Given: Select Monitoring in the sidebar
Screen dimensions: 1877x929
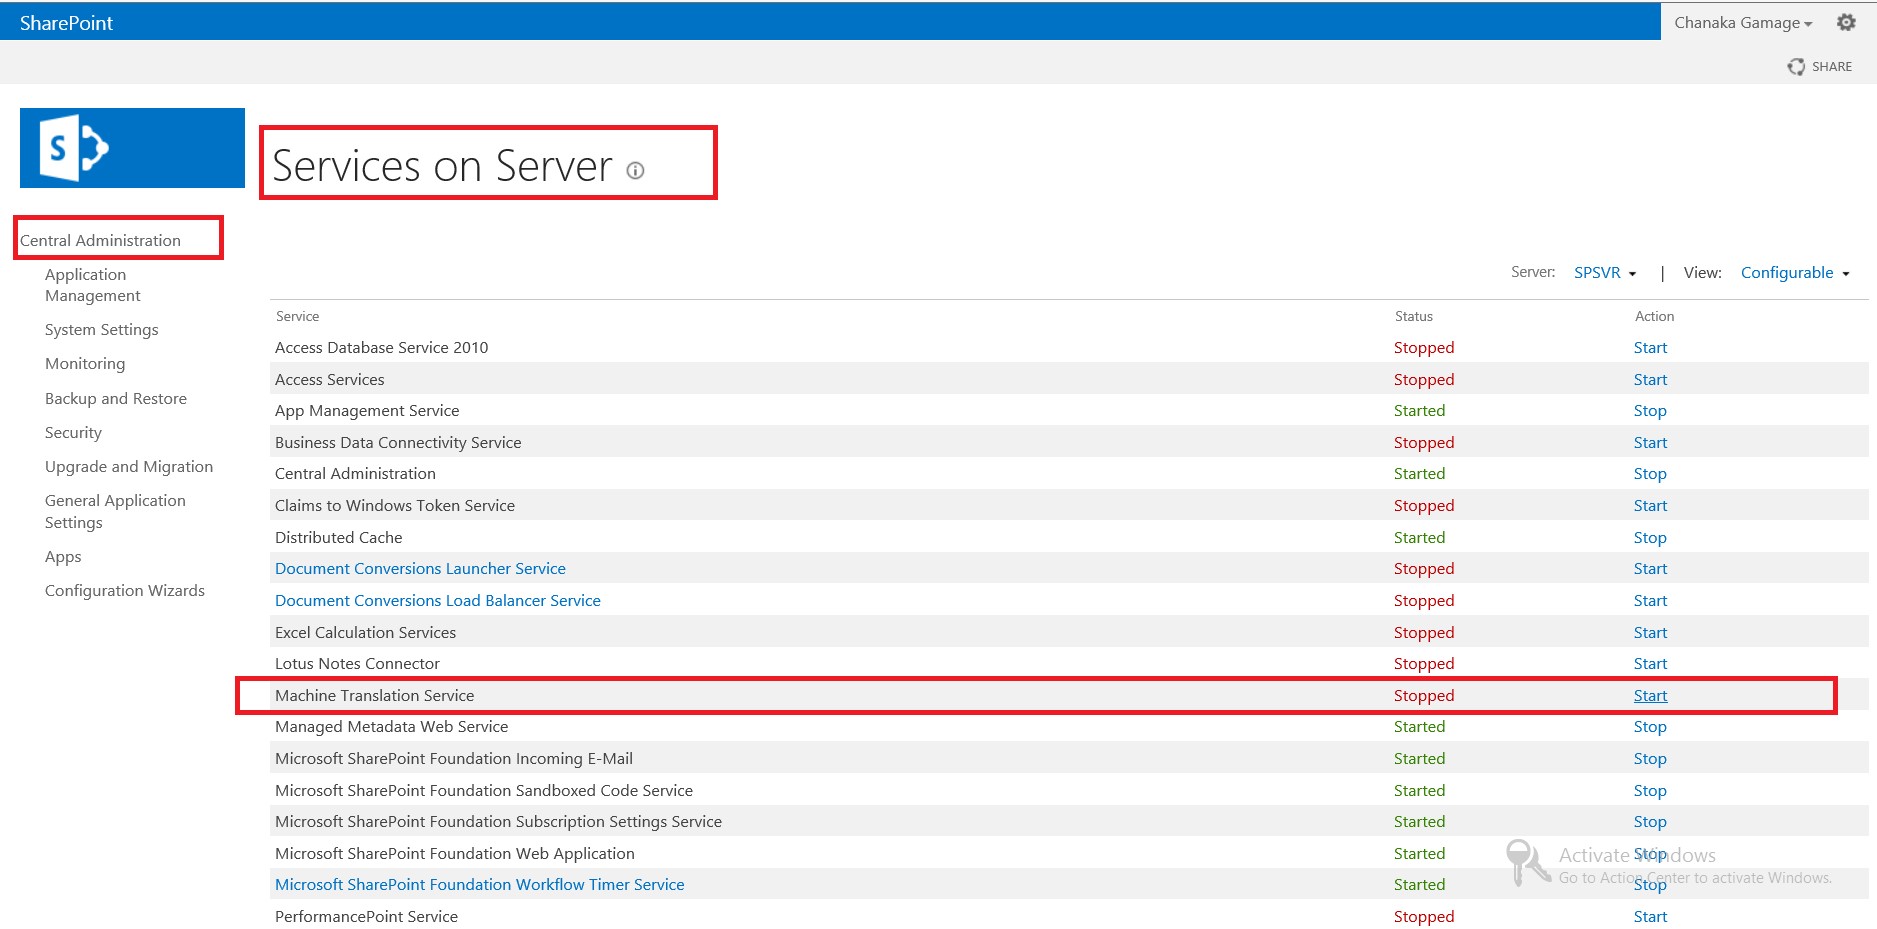Looking at the screenshot, I should pyautogui.click(x=85, y=363).
